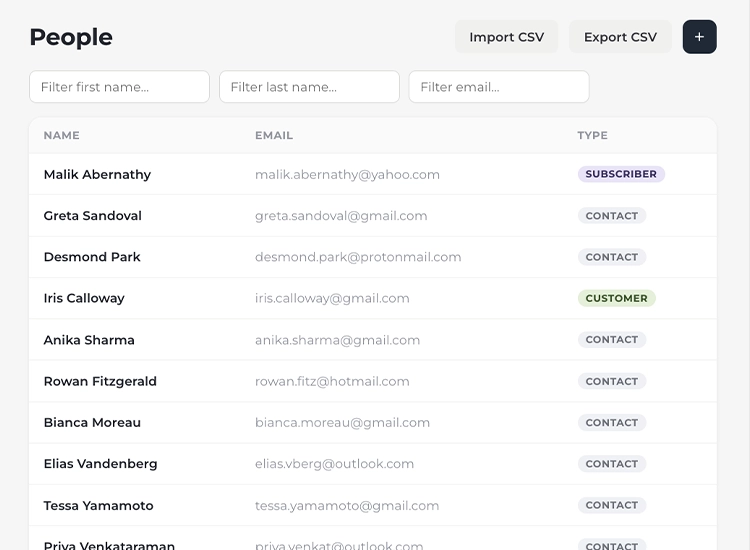Open Malik Abernathy's record

373,174
